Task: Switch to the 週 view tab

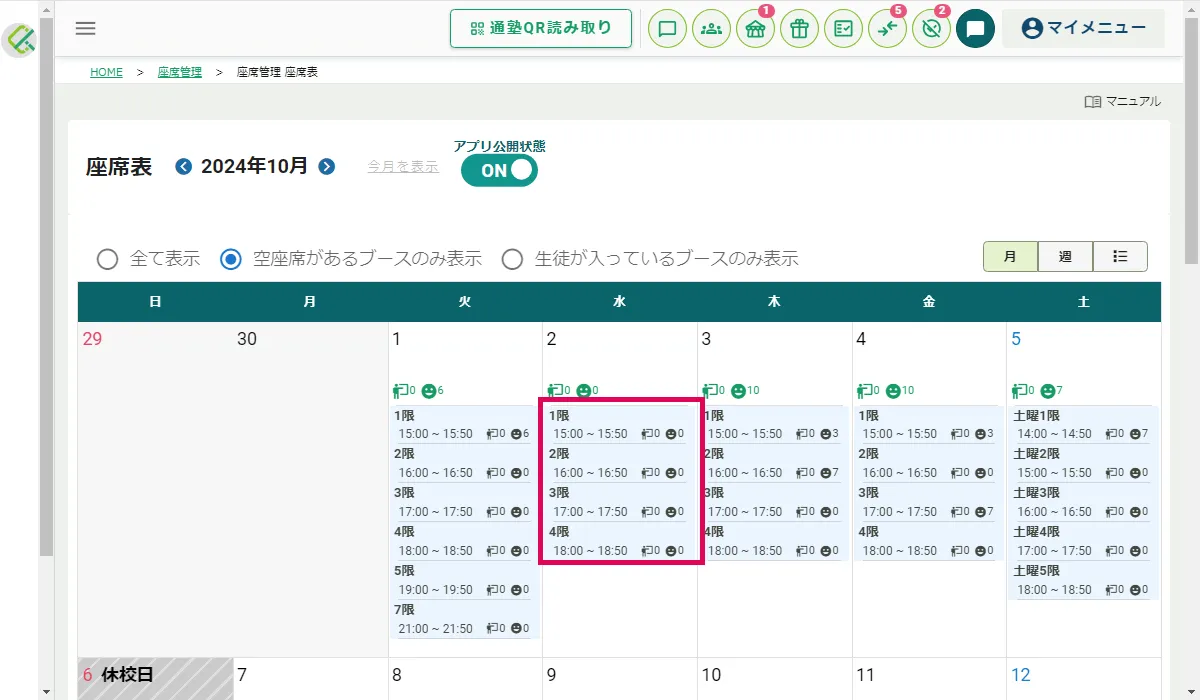Action: [1065, 257]
